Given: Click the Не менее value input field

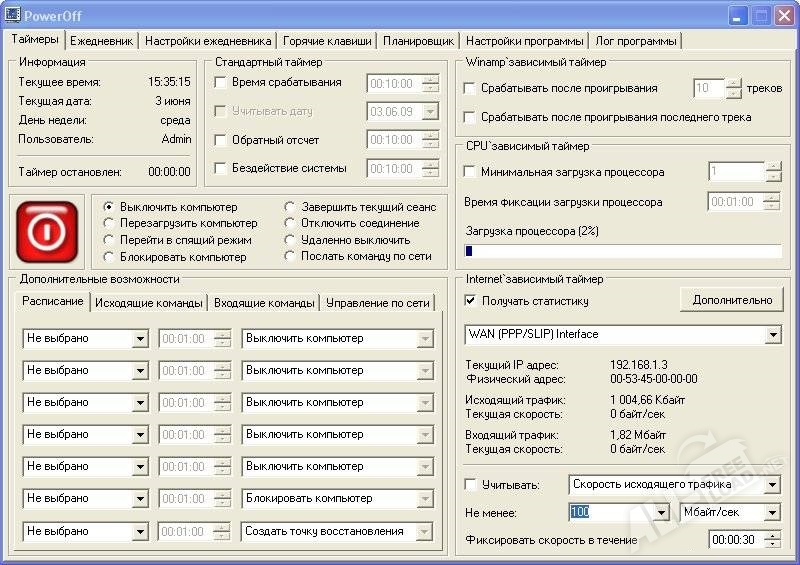Looking at the screenshot, I should pyautogui.click(x=610, y=512).
